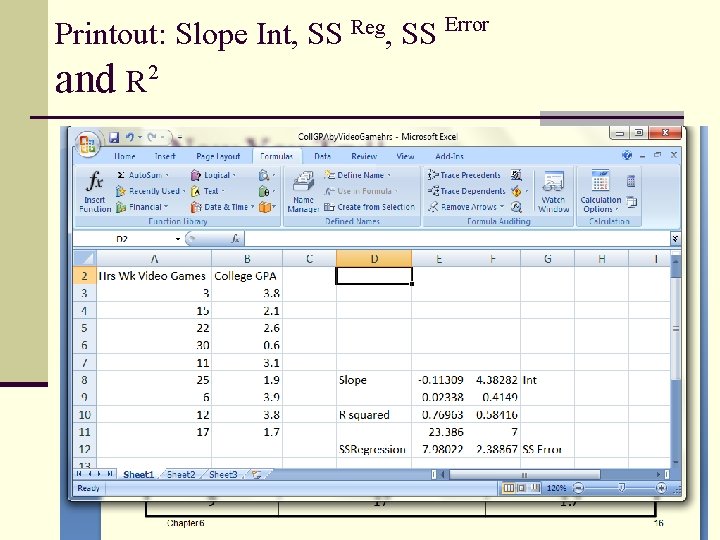Select the 'SSRegression' label cell
This screenshot has height=540, width=720.
pyautogui.click(x=374, y=449)
